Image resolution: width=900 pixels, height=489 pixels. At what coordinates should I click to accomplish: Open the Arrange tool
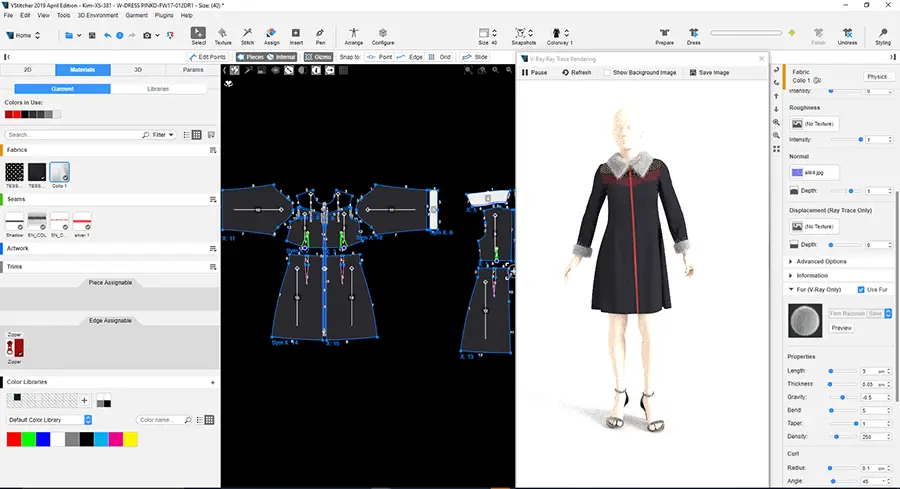click(x=354, y=36)
